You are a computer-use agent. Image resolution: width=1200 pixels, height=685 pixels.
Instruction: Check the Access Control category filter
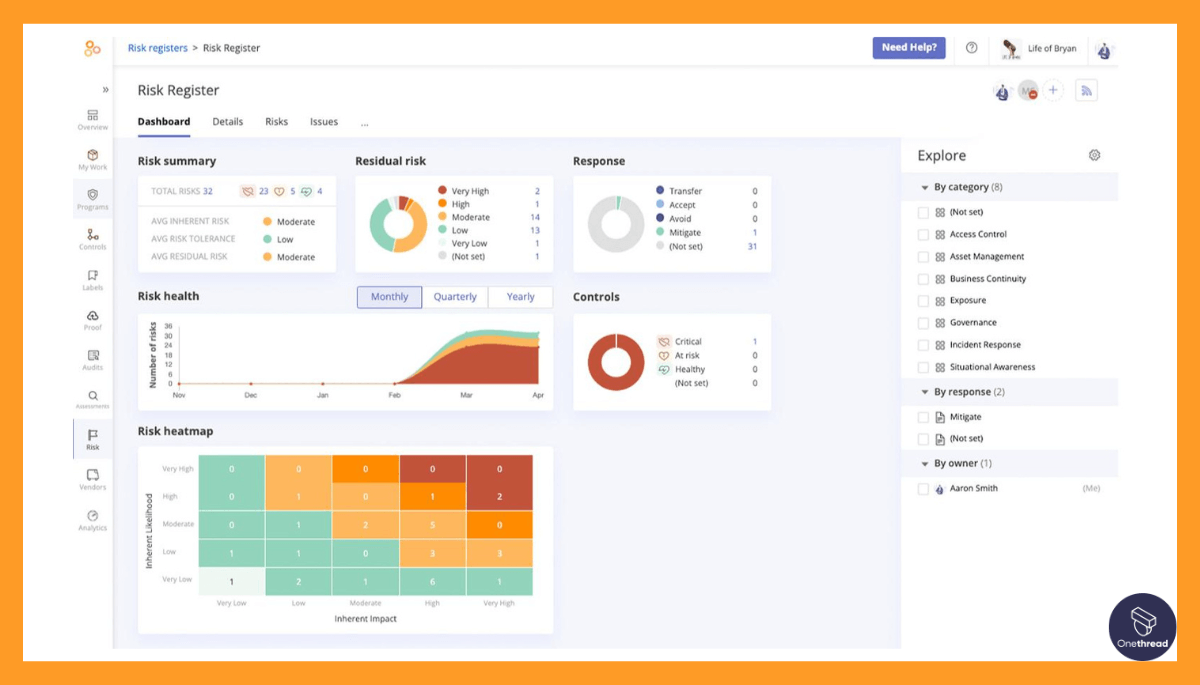(x=923, y=234)
